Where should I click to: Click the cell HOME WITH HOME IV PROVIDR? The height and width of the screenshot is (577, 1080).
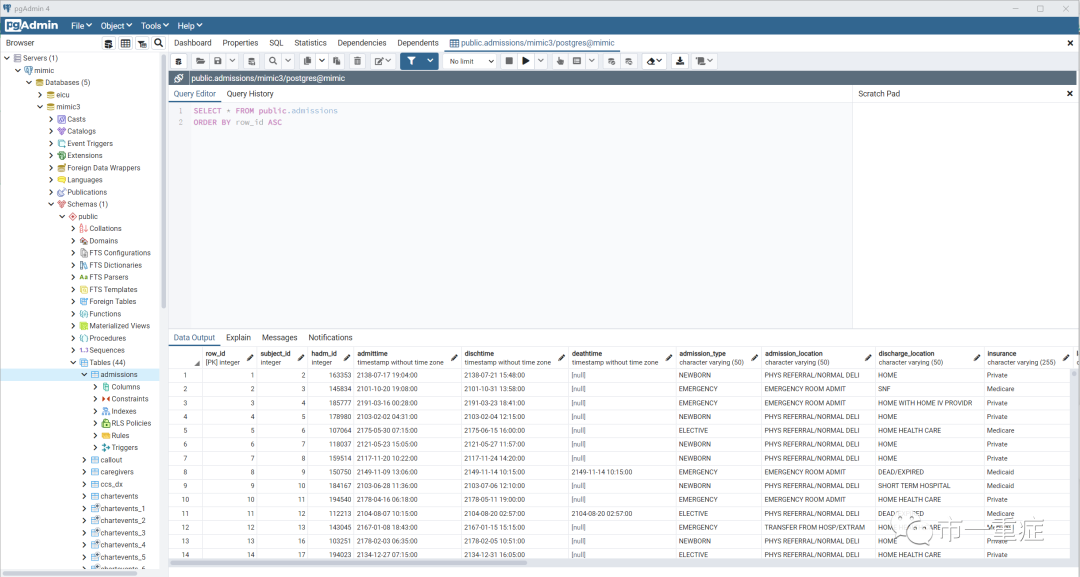929,403
